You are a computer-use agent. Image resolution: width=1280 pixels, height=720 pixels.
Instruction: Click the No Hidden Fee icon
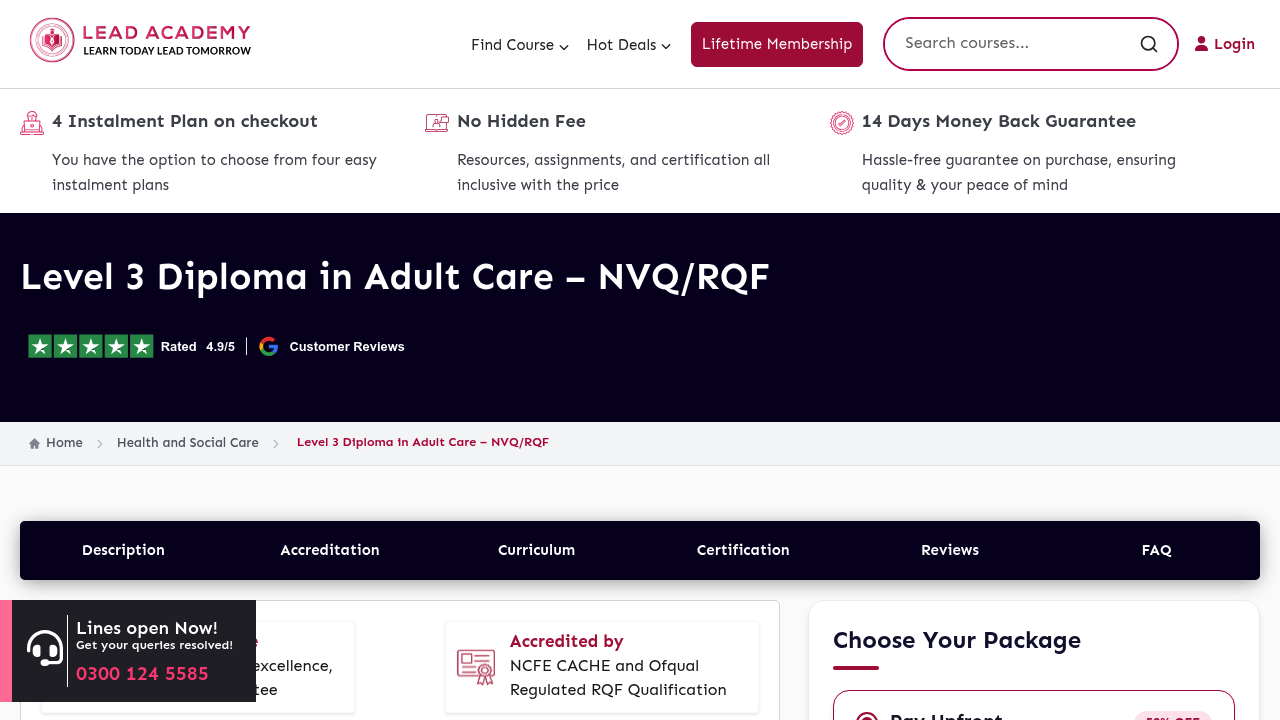tap(437, 123)
